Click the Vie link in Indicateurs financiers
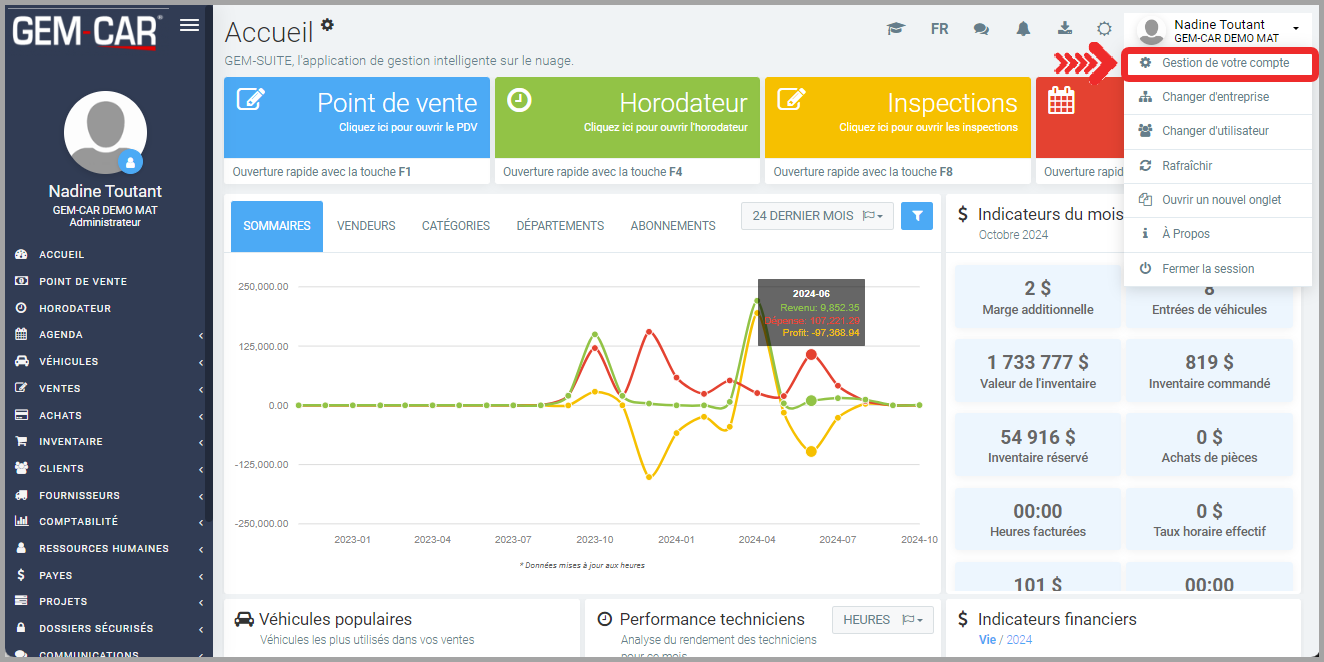Image resolution: width=1324 pixels, height=662 pixels. 987,639
